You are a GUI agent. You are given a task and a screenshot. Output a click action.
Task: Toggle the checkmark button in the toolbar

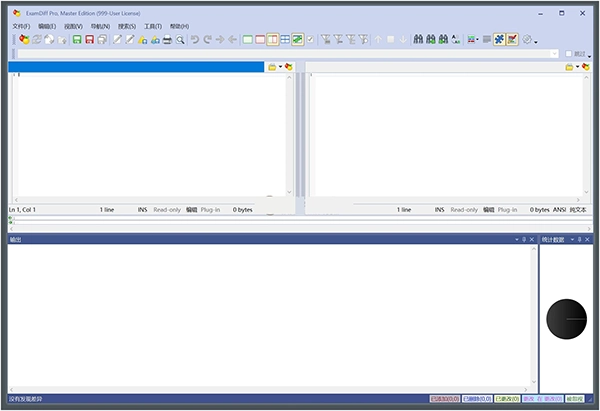point(310,39)
